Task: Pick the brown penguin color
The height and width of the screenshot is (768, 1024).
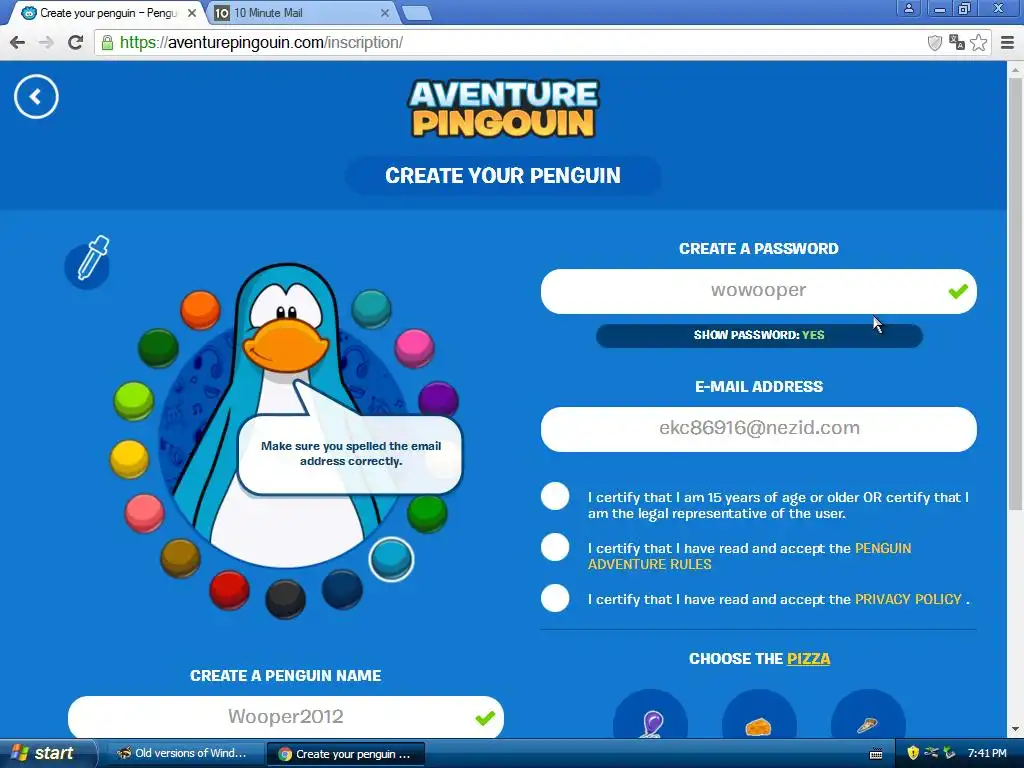Action: [180, 558]
